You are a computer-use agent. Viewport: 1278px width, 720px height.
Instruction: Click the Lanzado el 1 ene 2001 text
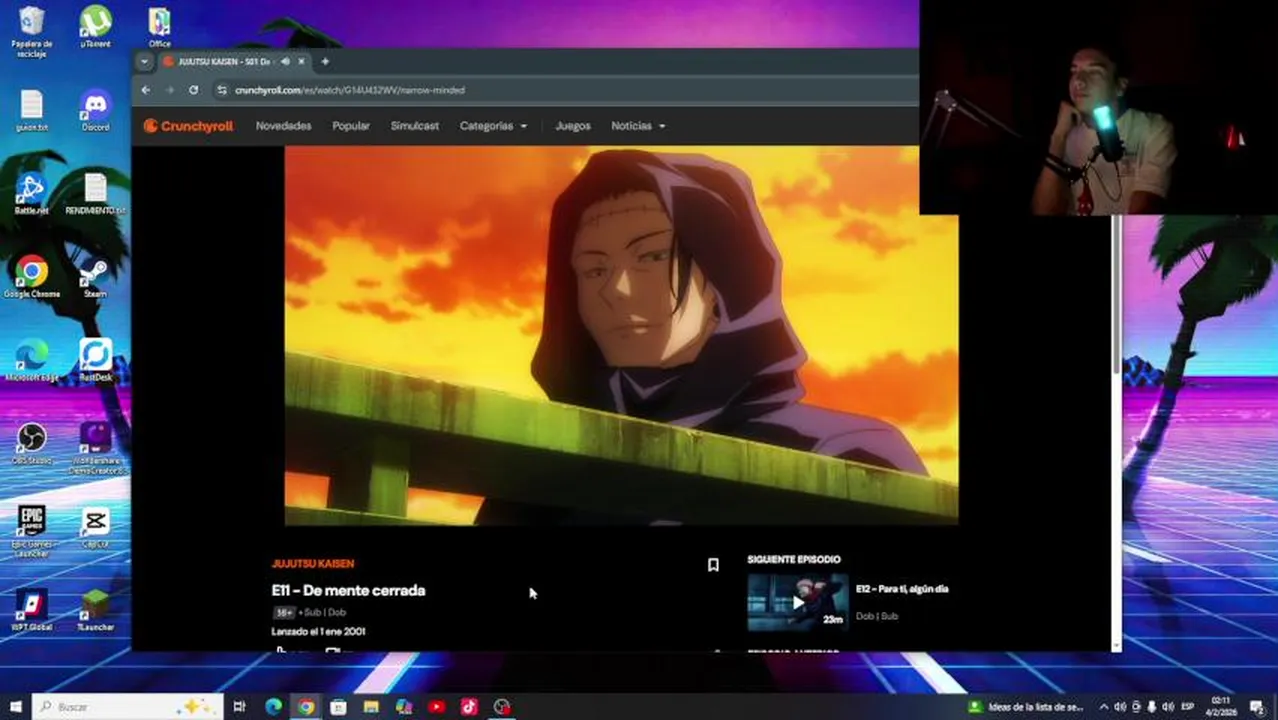click(x=318, y=632)
